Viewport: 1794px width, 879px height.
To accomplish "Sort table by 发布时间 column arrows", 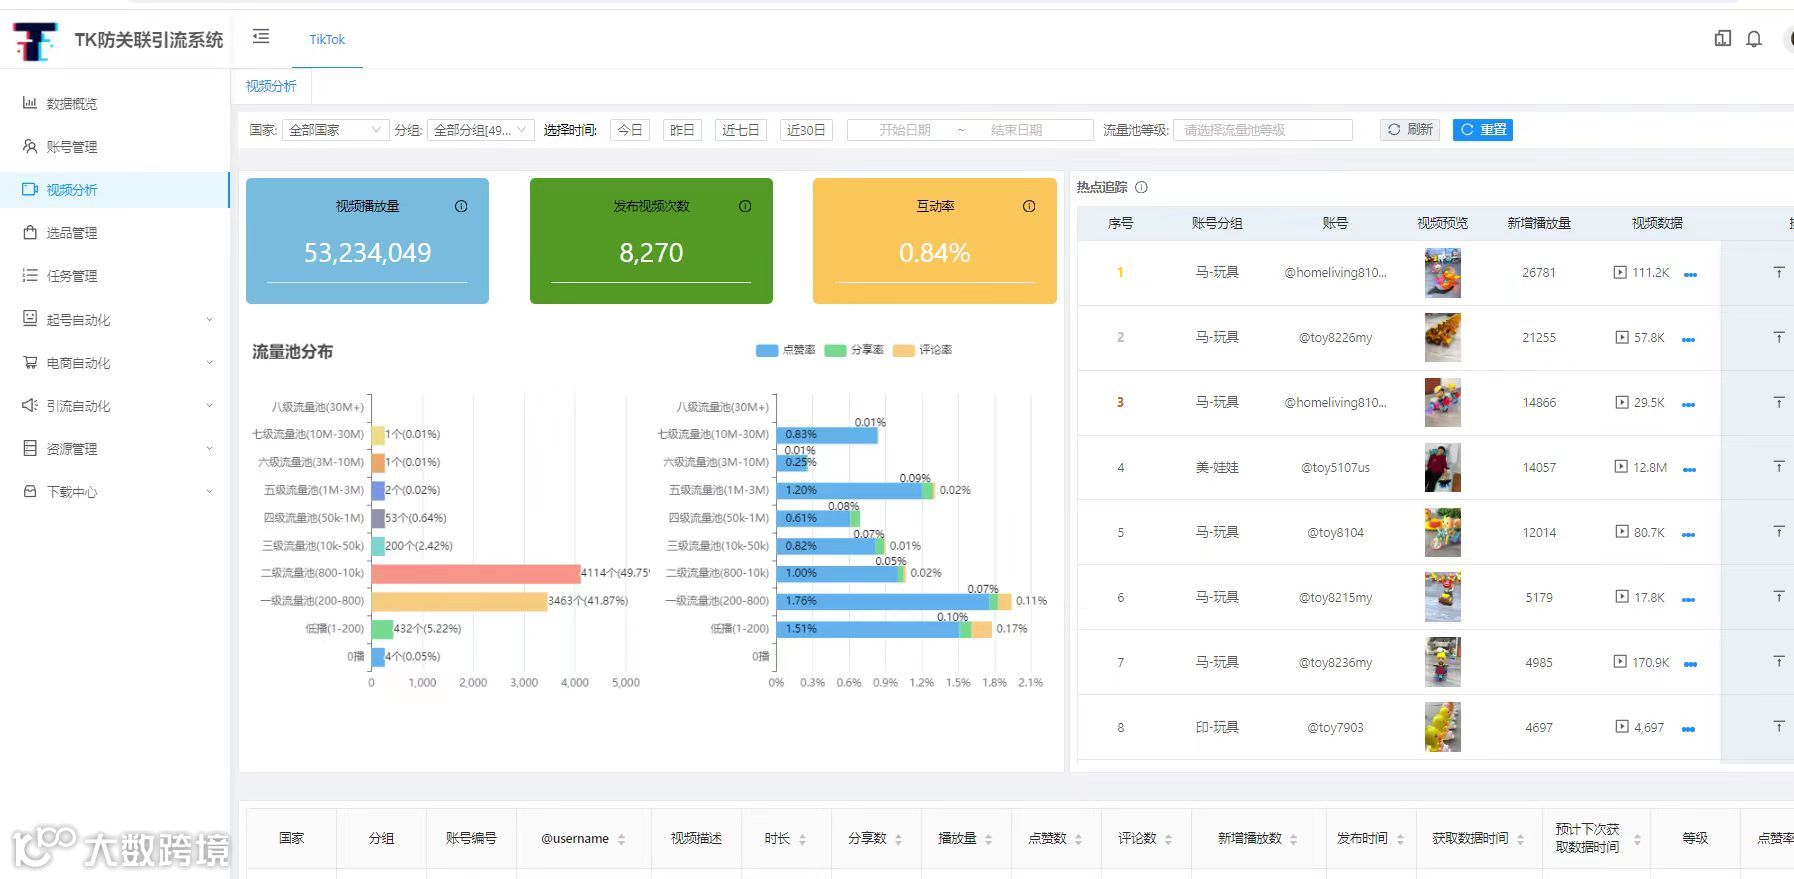I will pos(1399,839).
